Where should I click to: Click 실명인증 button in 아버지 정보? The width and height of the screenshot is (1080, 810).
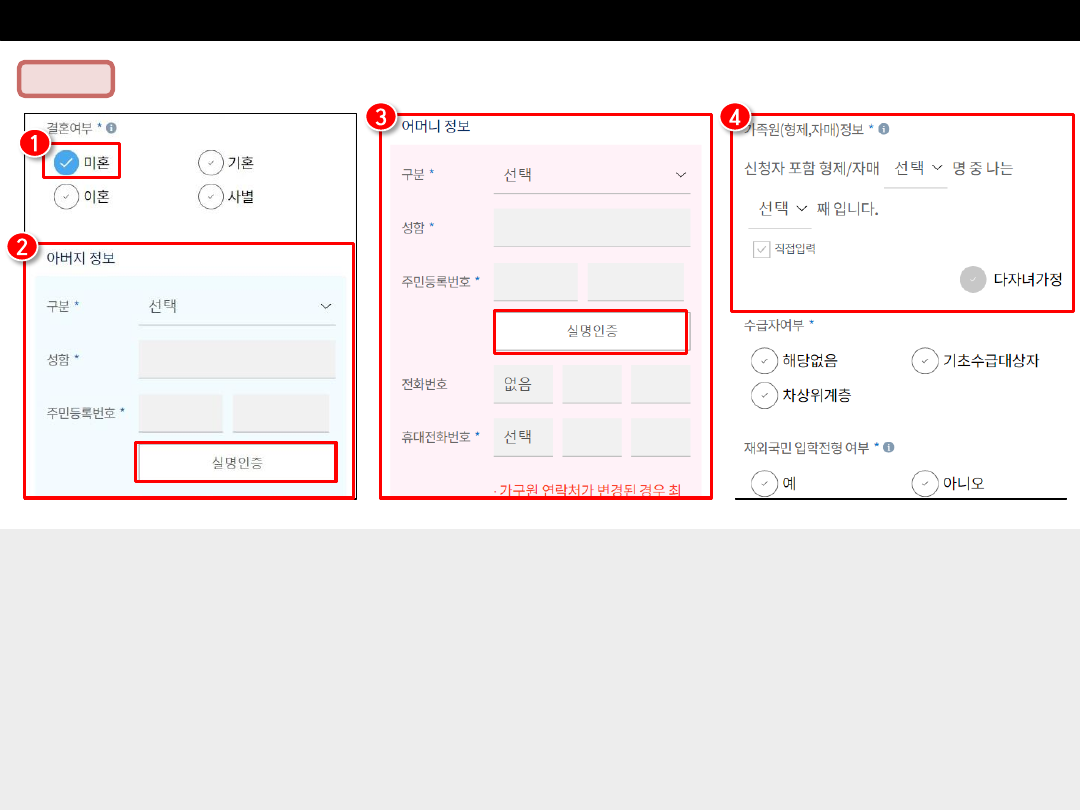coord(236,462)
